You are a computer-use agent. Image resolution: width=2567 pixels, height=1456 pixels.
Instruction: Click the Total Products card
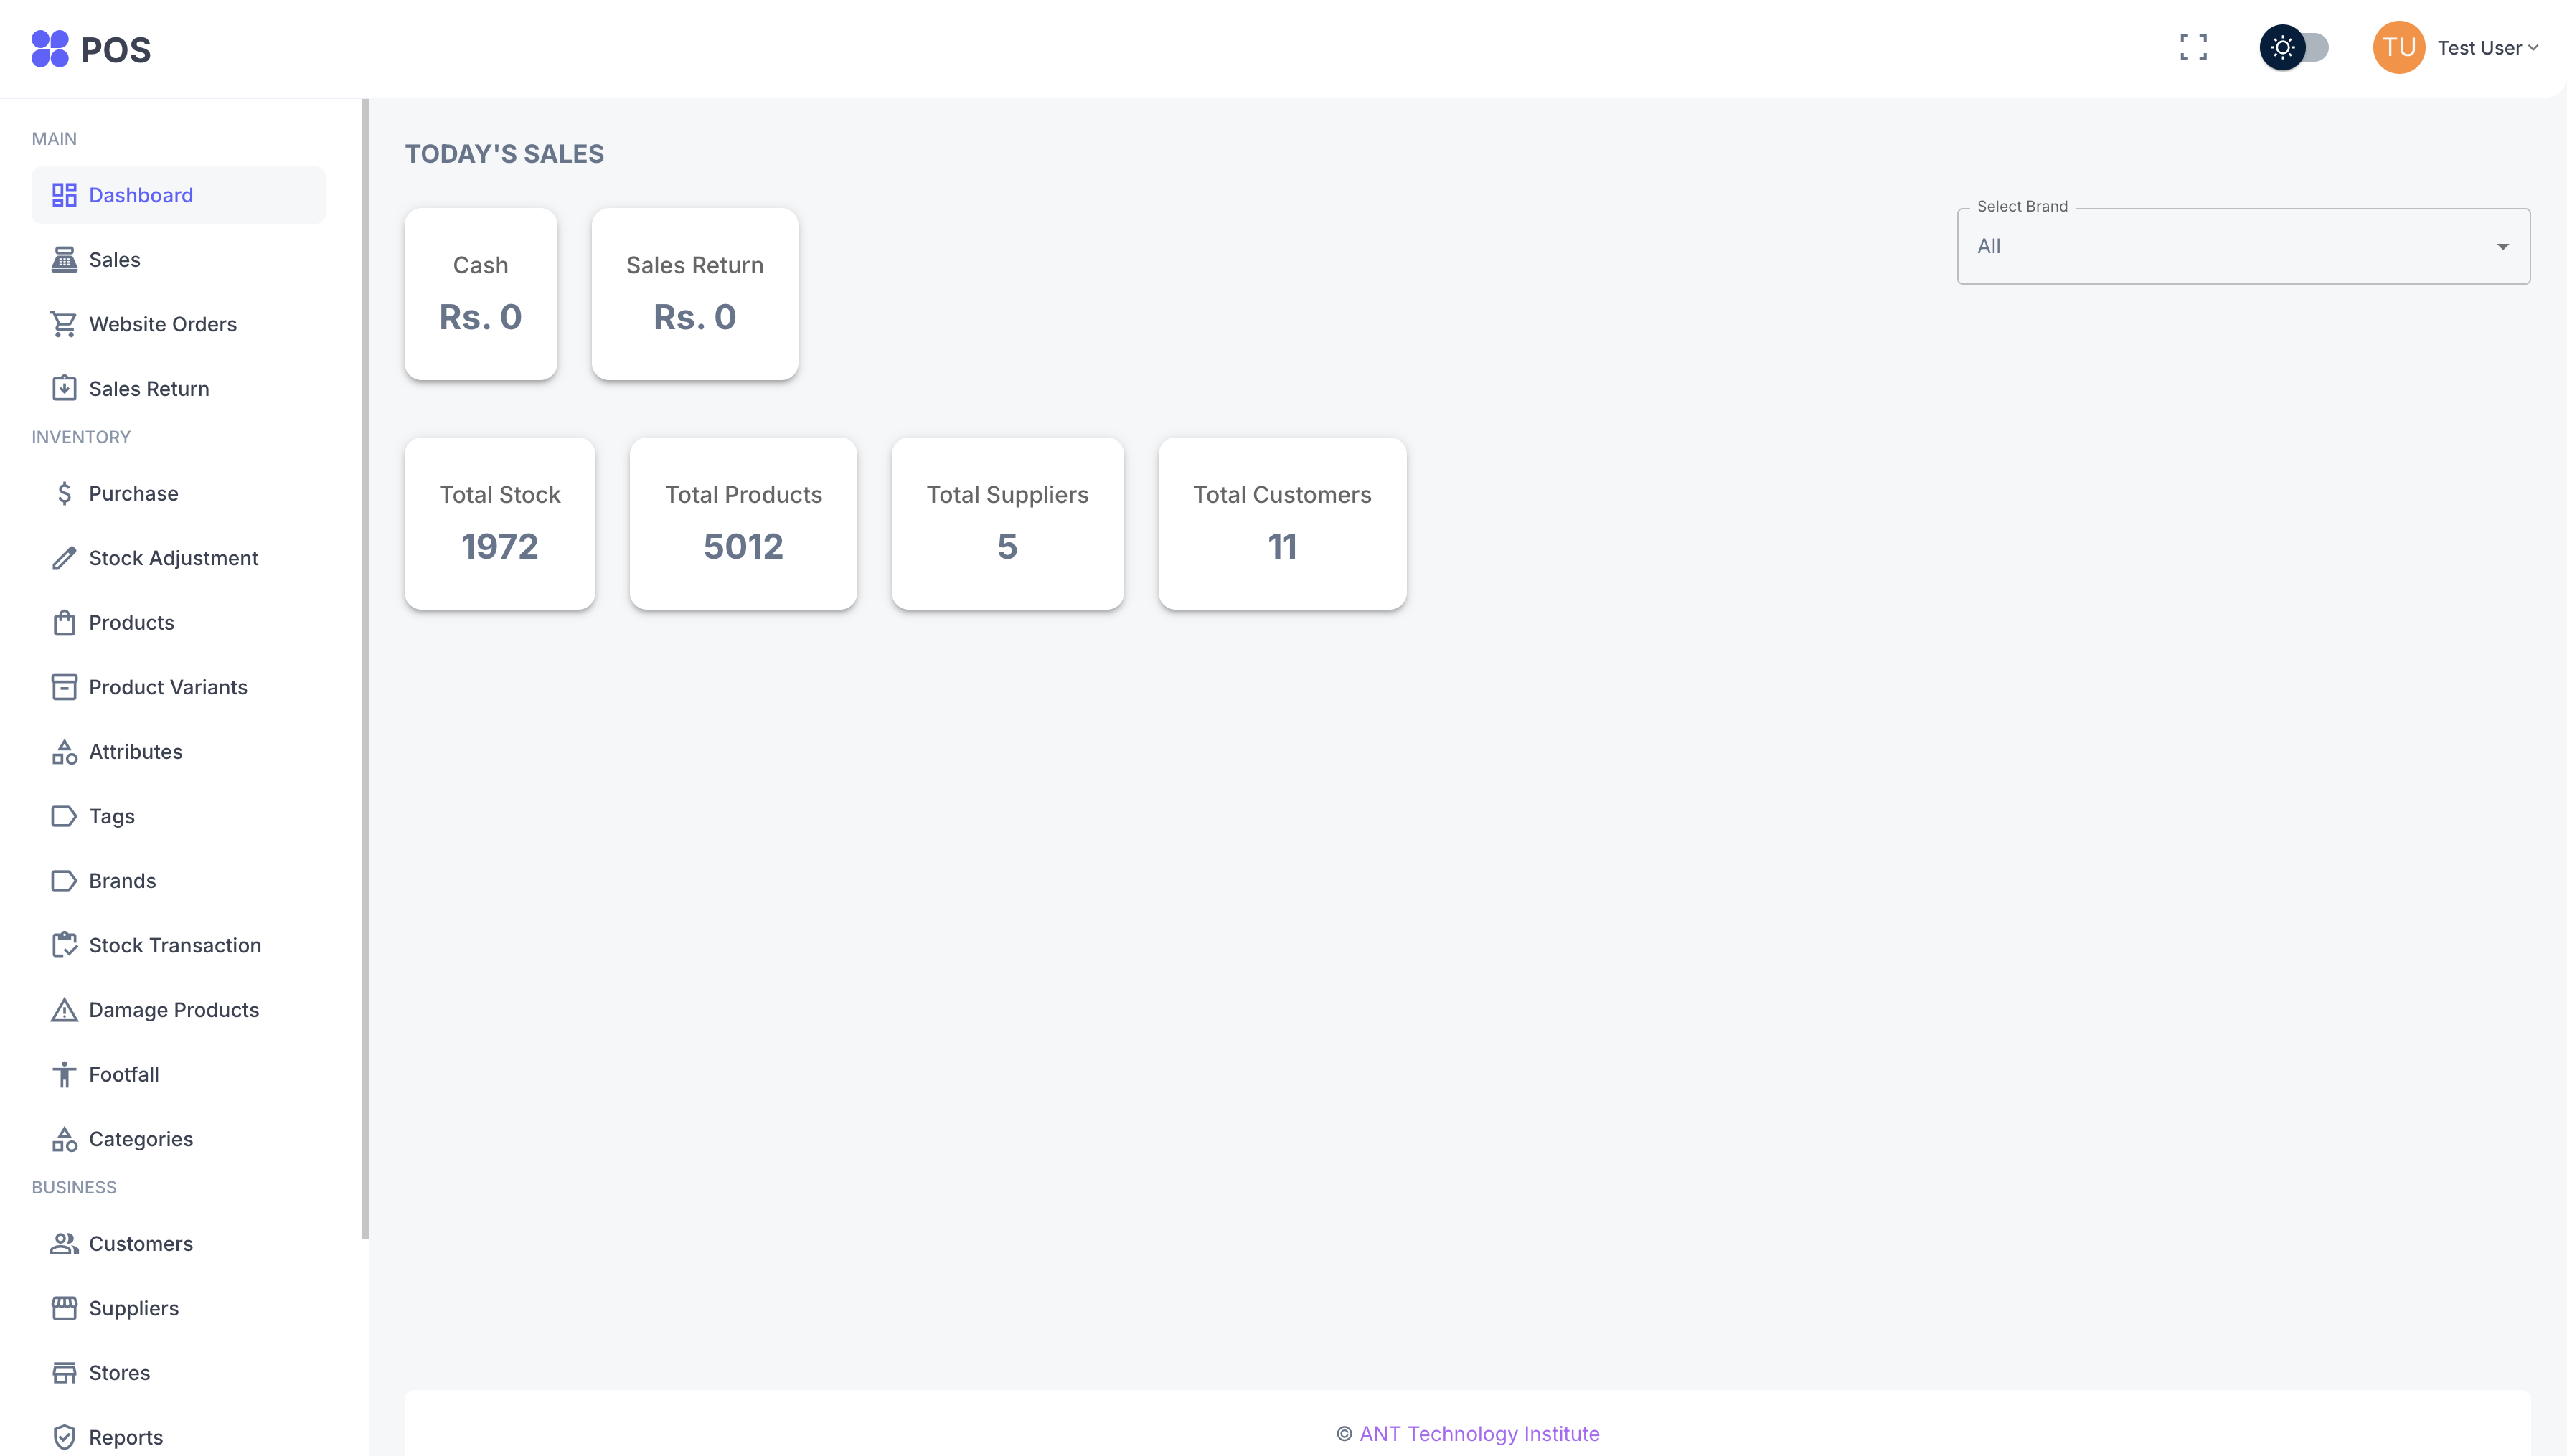743,523
